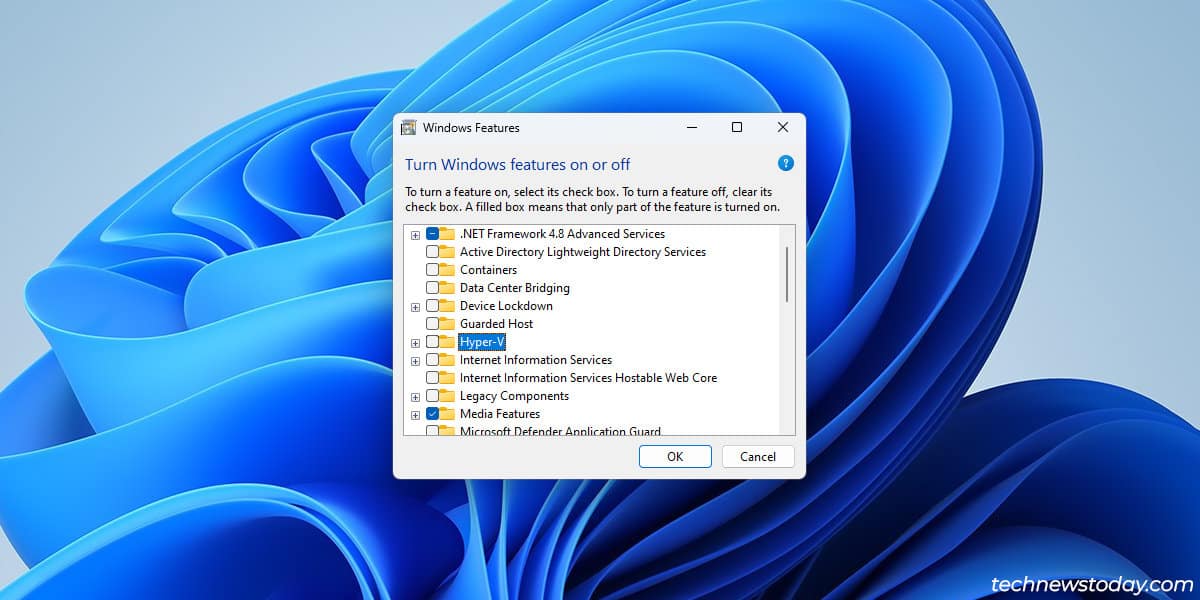The width and height of the screenshot is (1200, 600).
Task: Select the Containers label
Action: click(488, 270)
